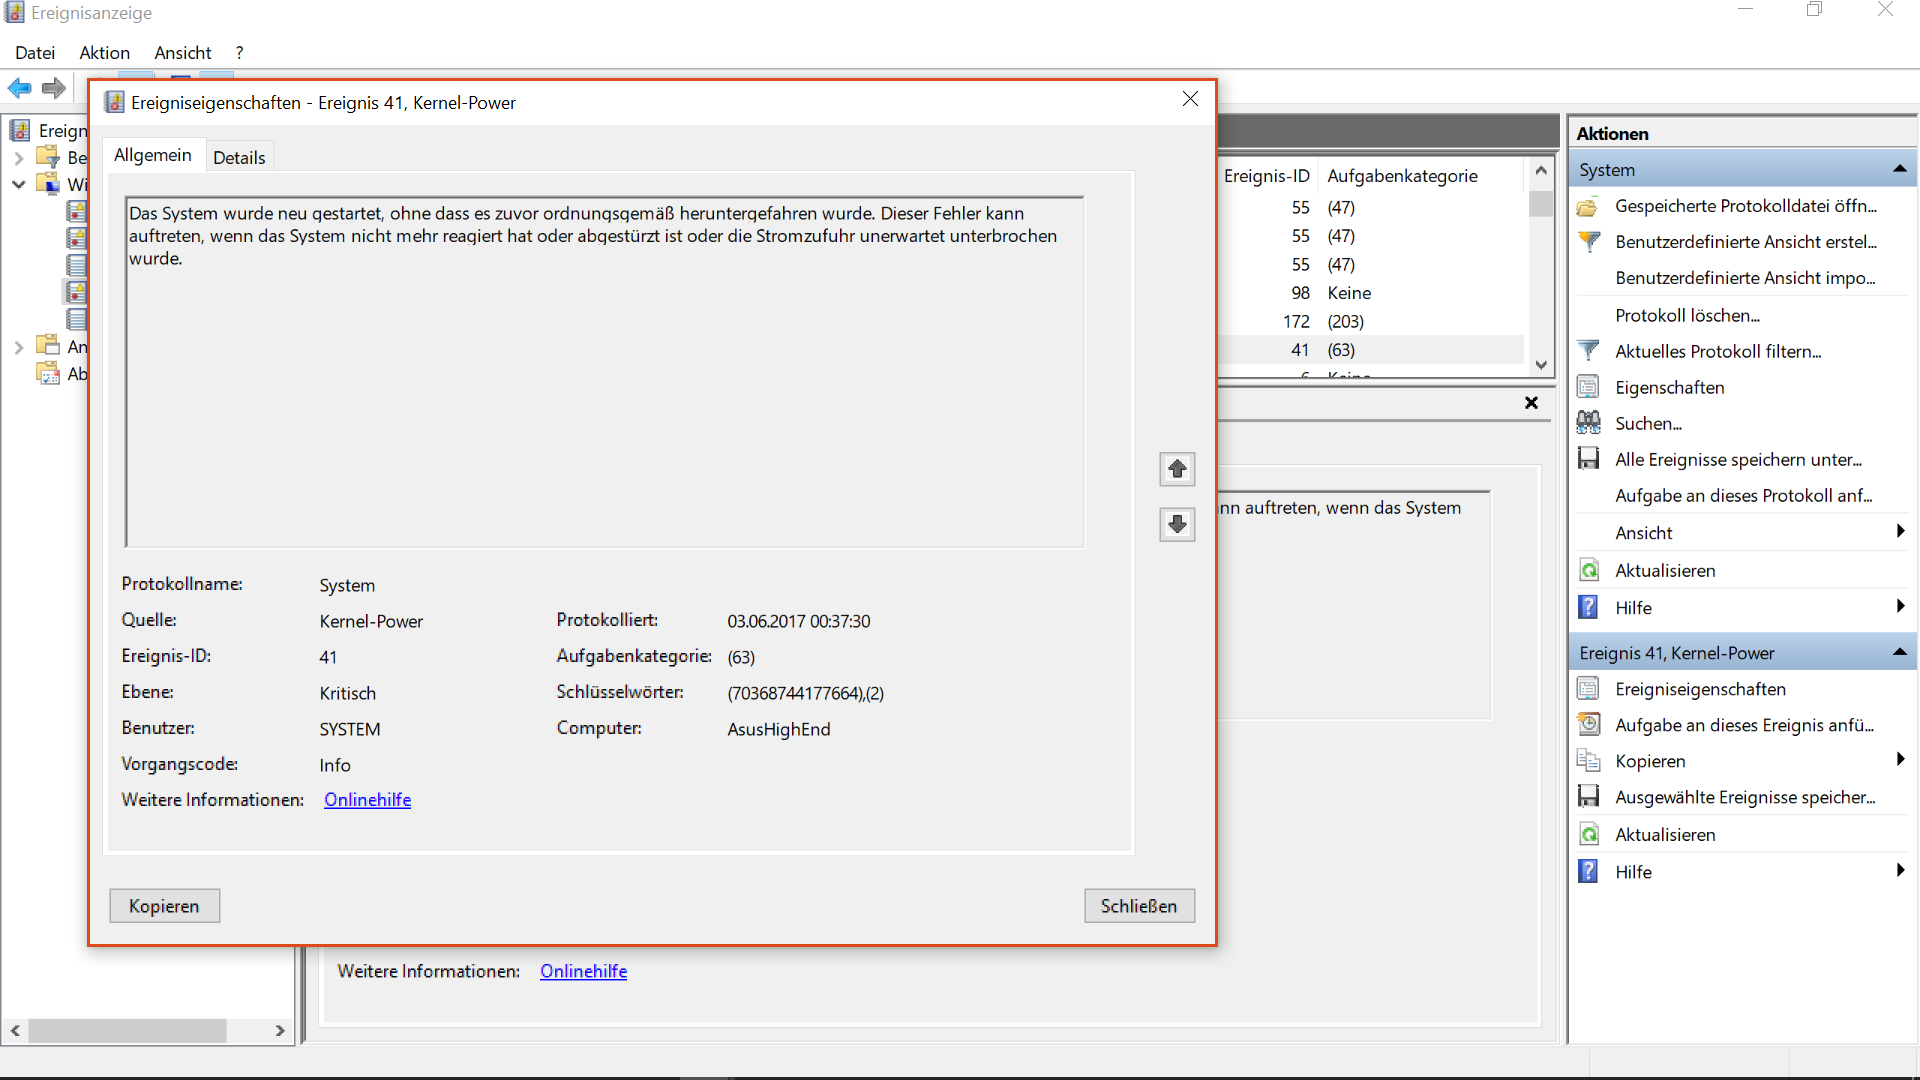Close the preview pane with X
1920x1080 pixels.
coord(1531,403)
